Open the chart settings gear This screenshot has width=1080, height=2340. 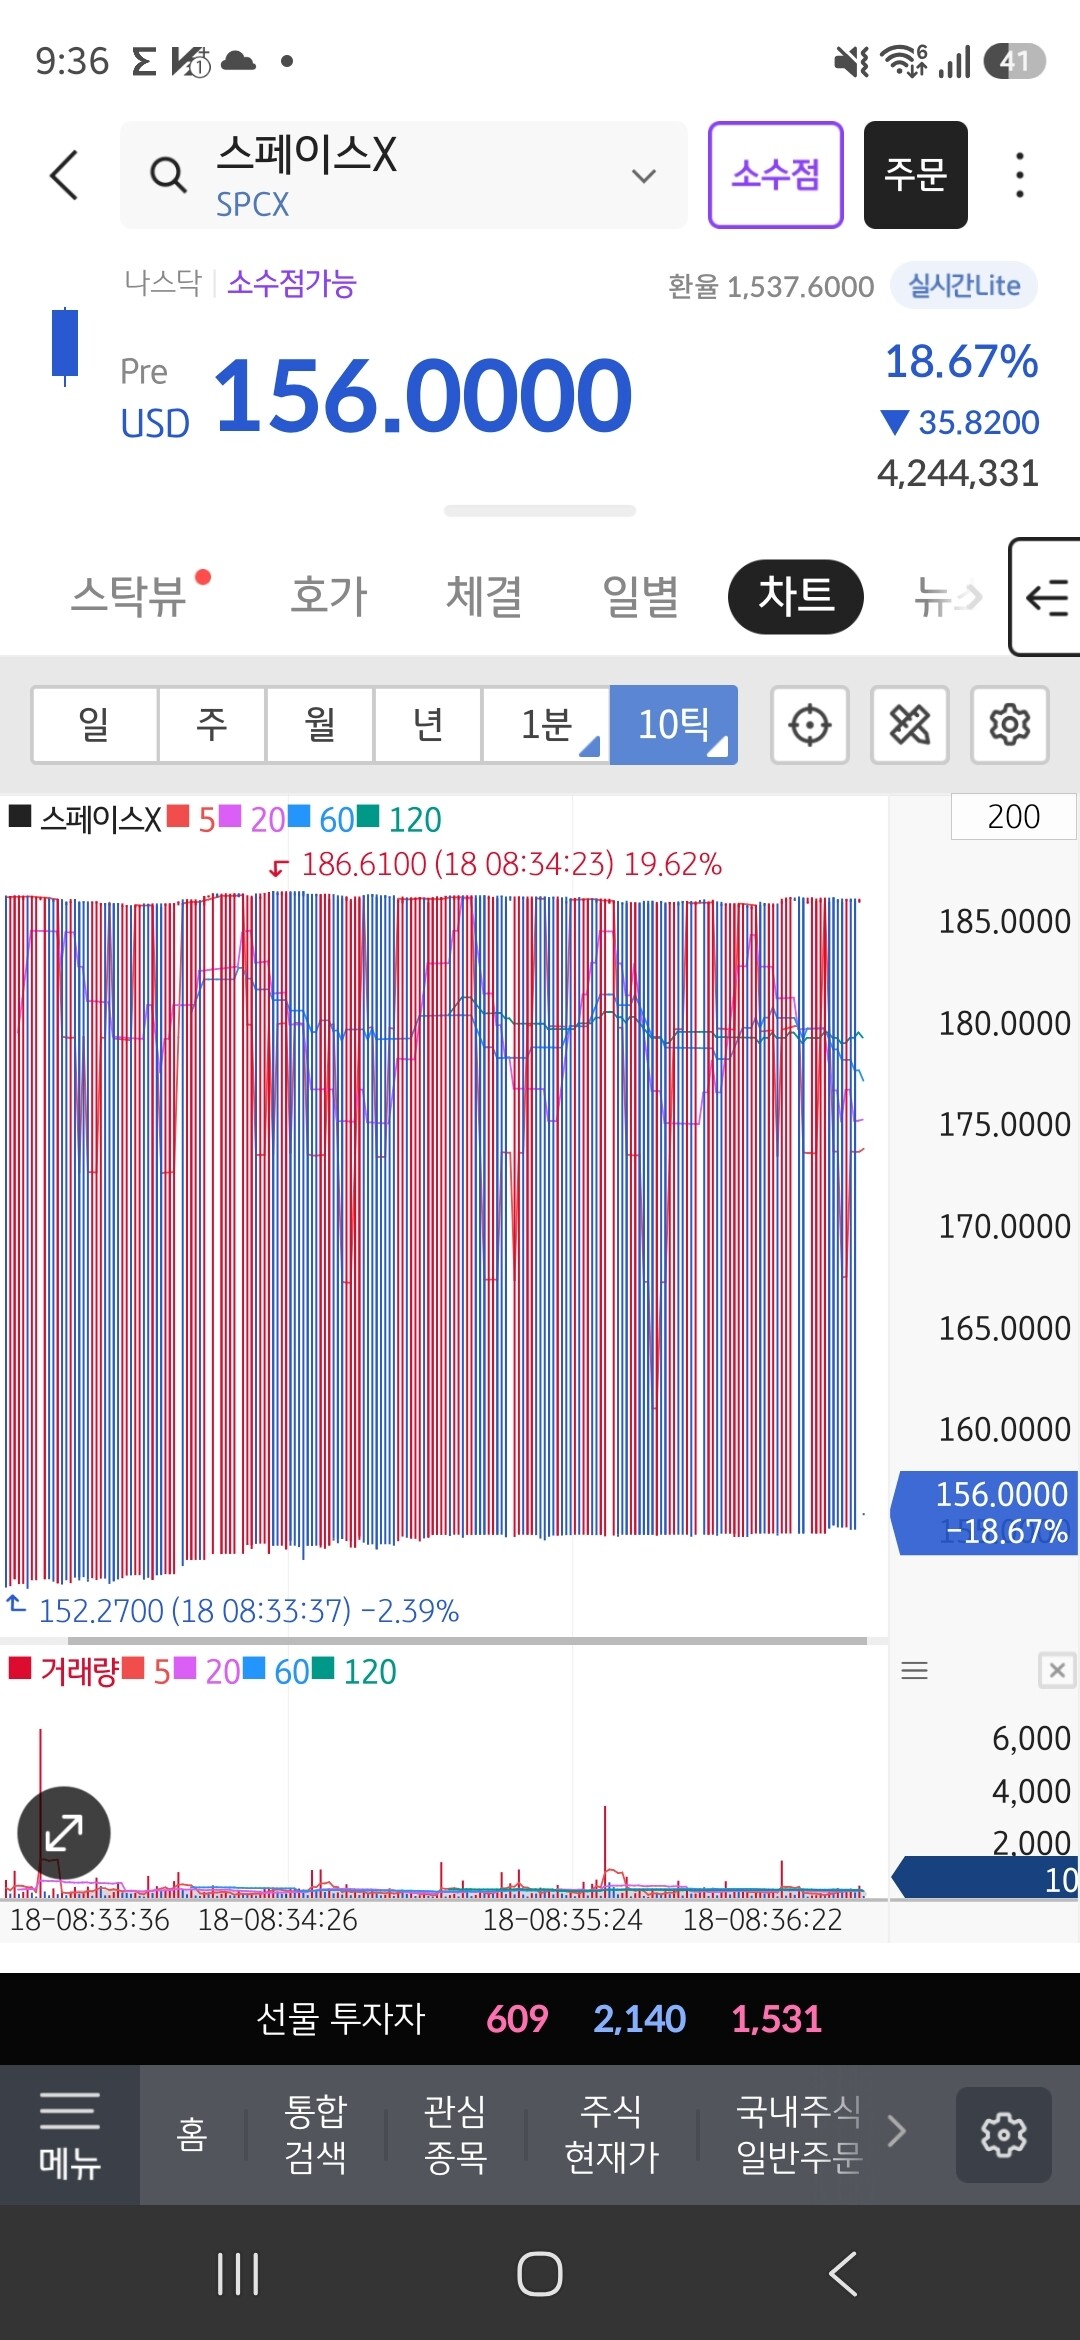pyautogui.click(x=1010, y=725)
